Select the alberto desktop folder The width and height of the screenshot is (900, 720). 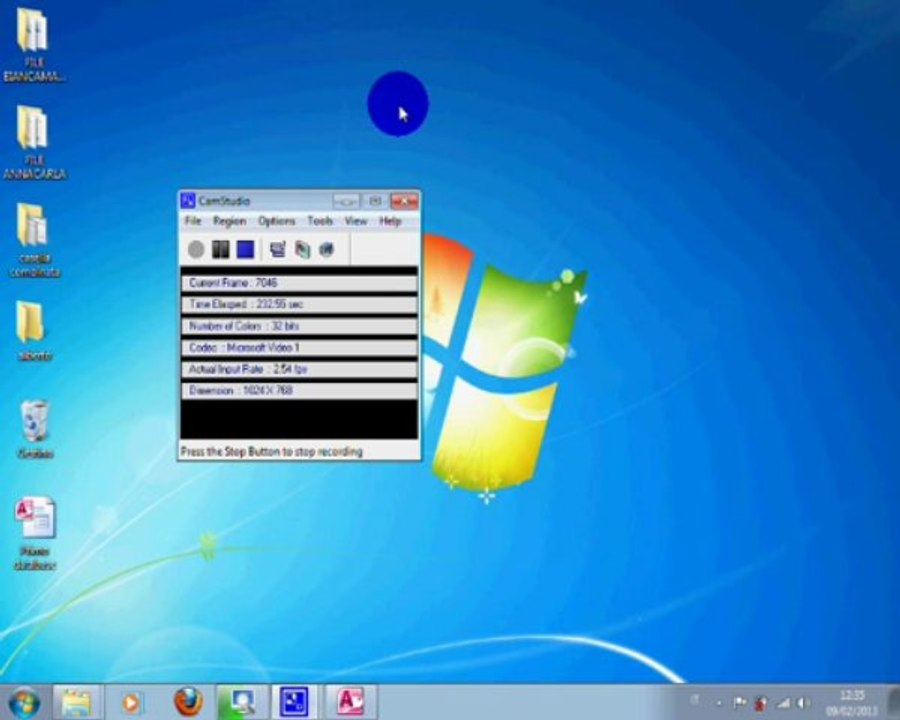(x=34, y=331)
